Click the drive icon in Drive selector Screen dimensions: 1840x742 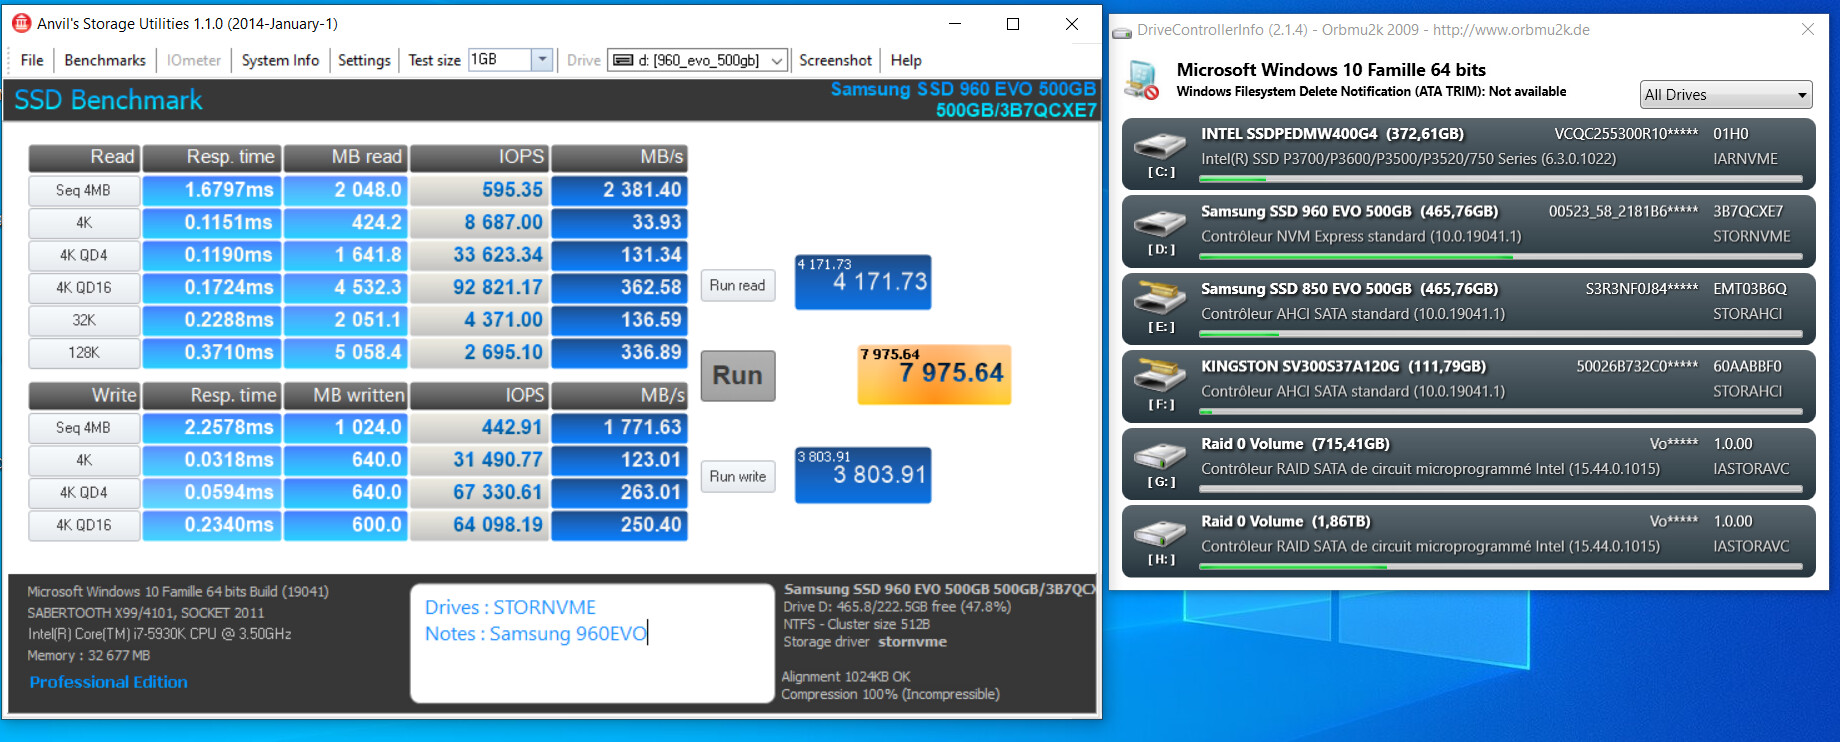(623, 60)
